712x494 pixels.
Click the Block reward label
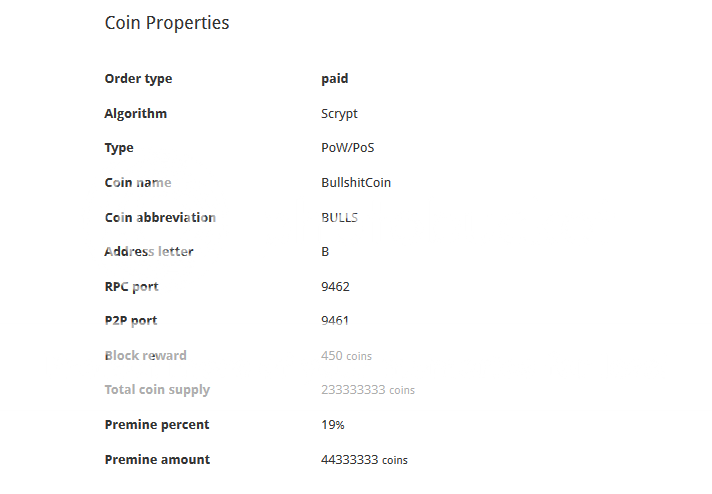(x=146, y=356)
